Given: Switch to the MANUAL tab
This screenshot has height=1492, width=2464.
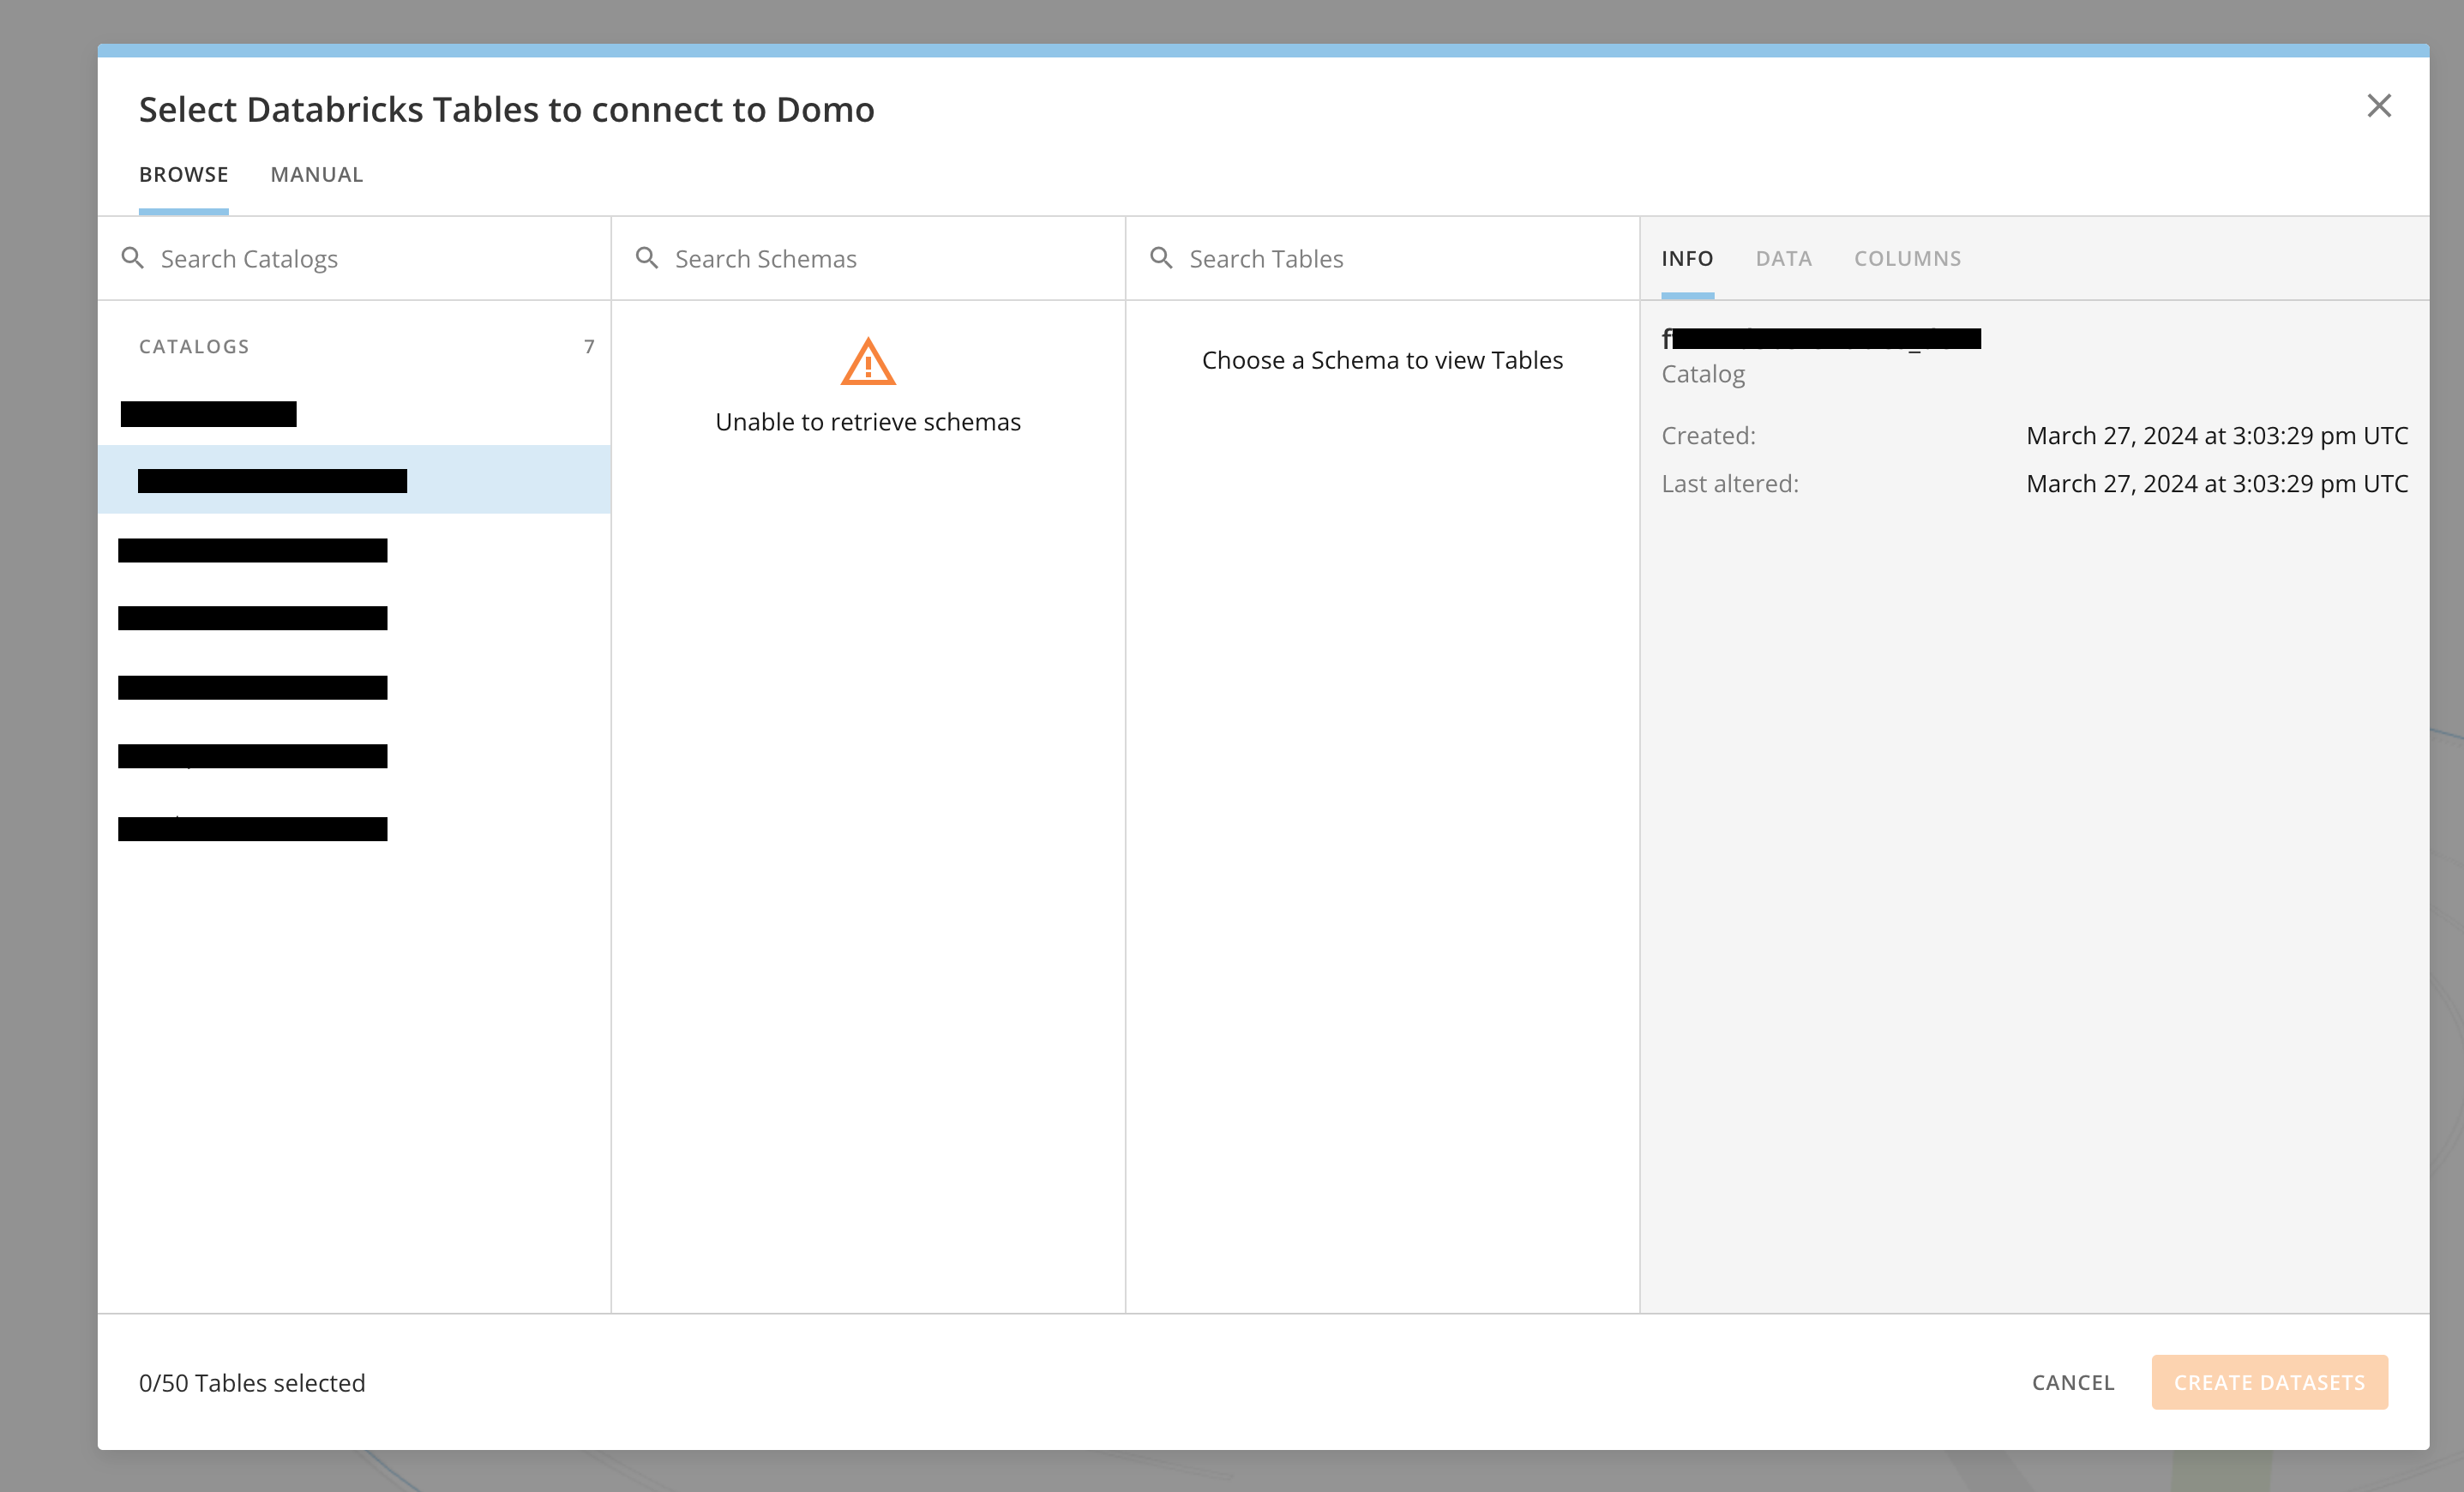Looking at the screenshot, I should tap(316, 174).
